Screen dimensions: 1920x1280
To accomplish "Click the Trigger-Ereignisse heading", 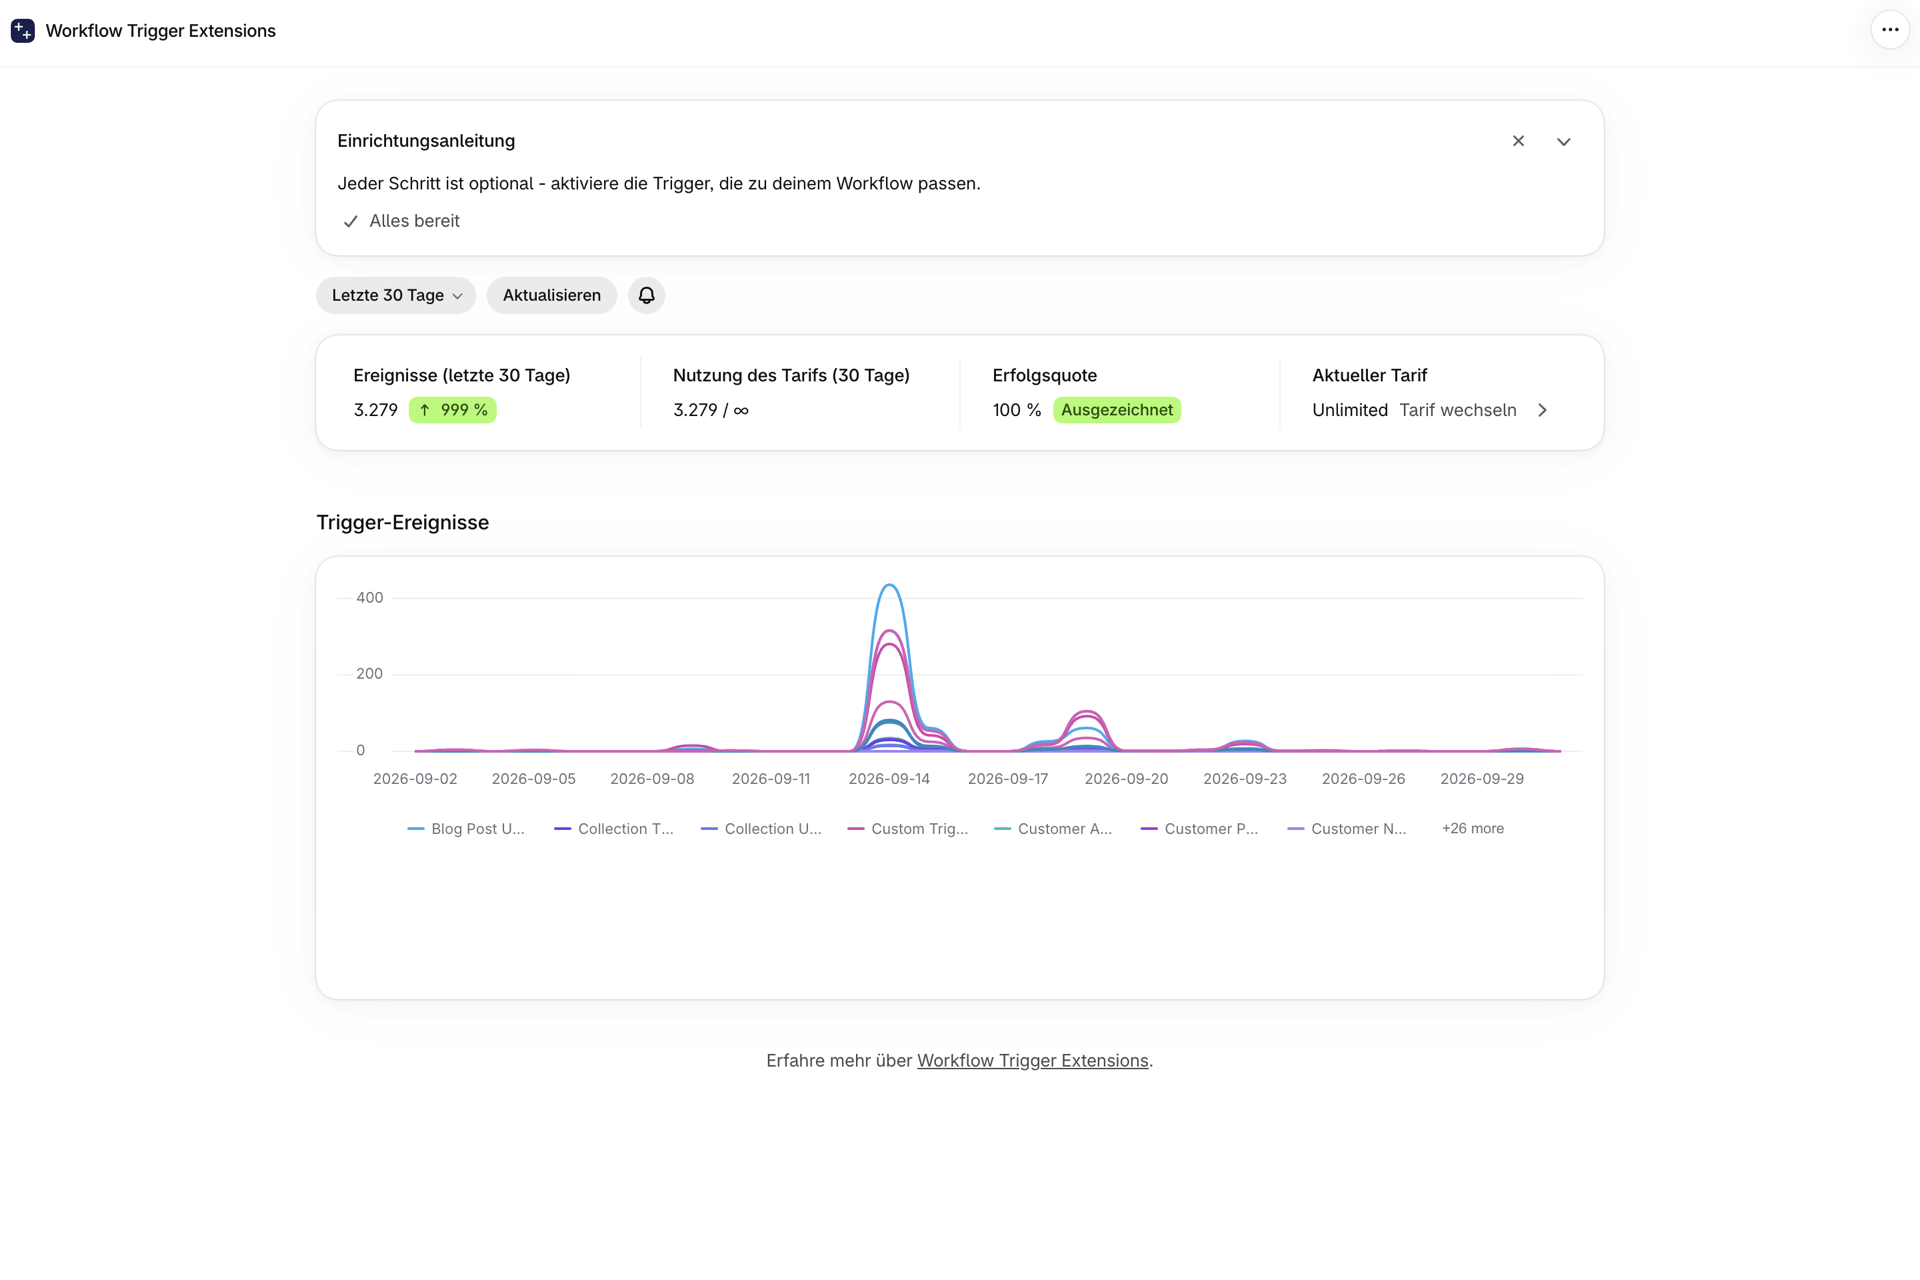I will click(x=403, y=523).
